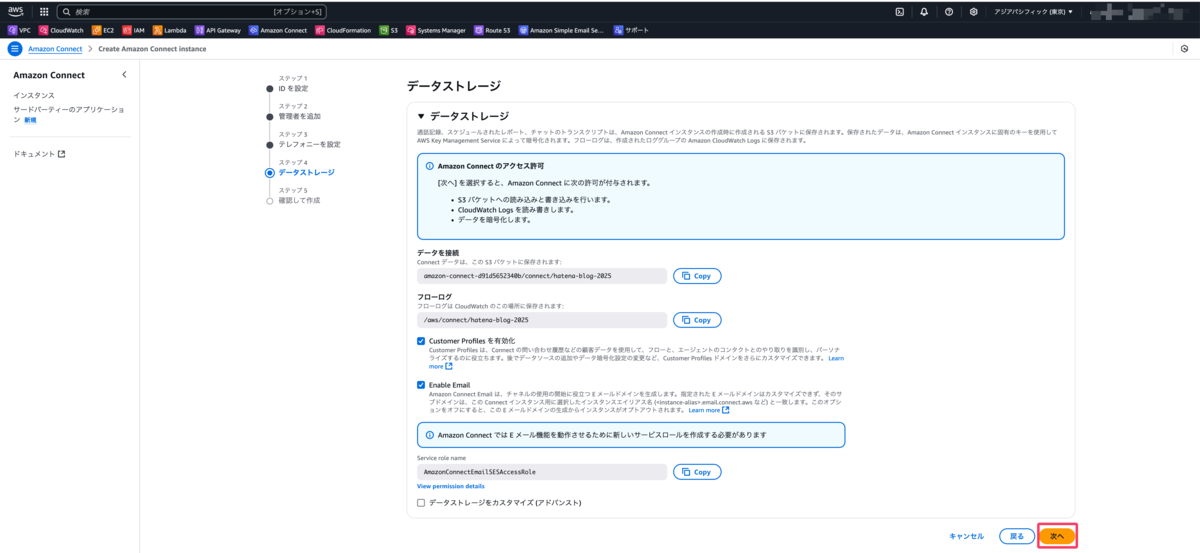The width and height of the screenshot is (1200, 553).
Task: Open インスタンス in the side navigation
Action: [34, 95]
